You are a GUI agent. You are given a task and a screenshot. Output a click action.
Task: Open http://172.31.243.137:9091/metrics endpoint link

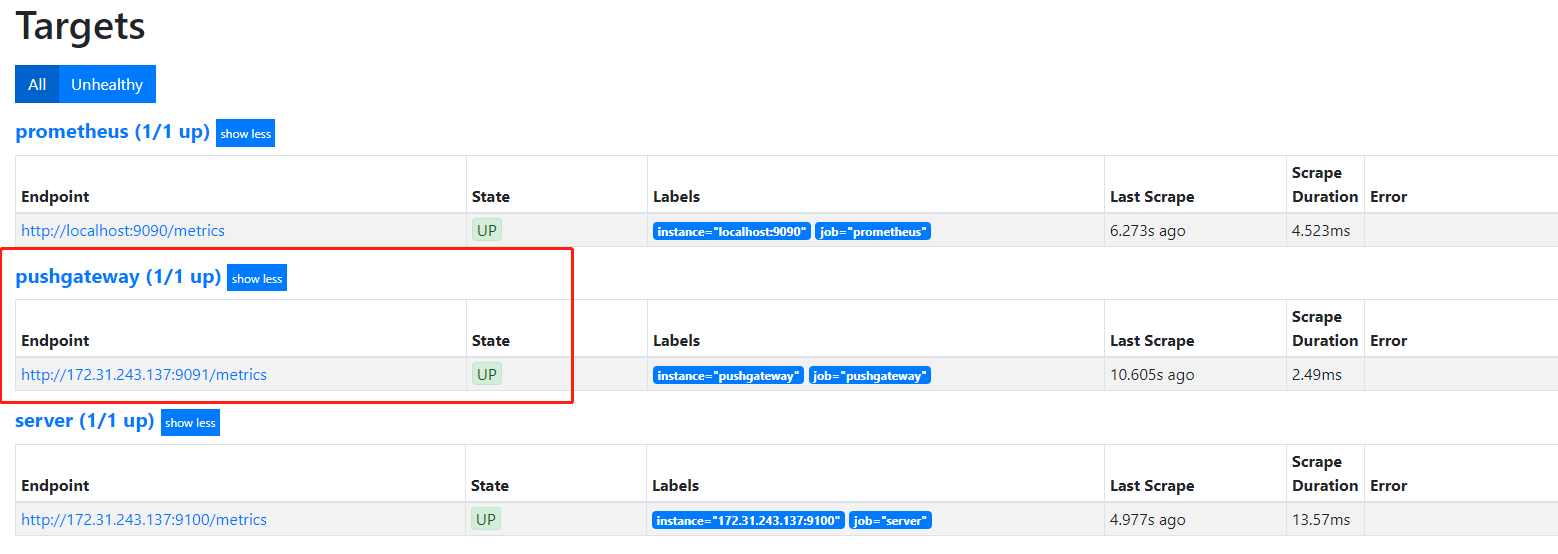pyautogui.click(x=144, y=375)
